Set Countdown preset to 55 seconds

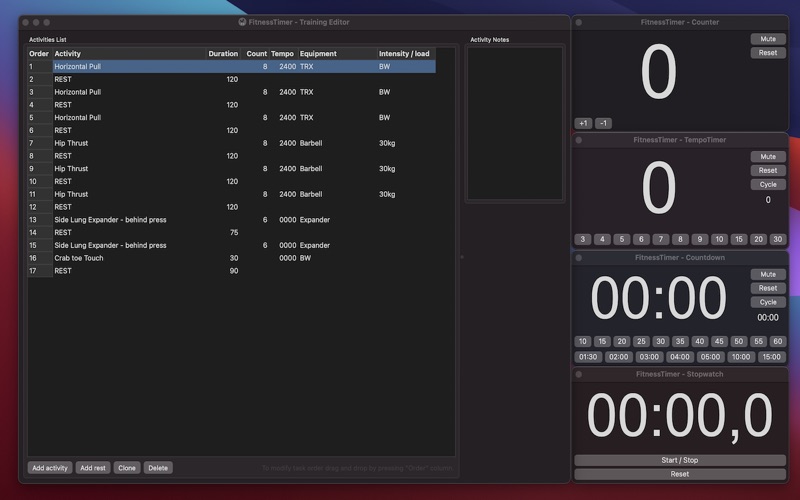coord(758,341)
